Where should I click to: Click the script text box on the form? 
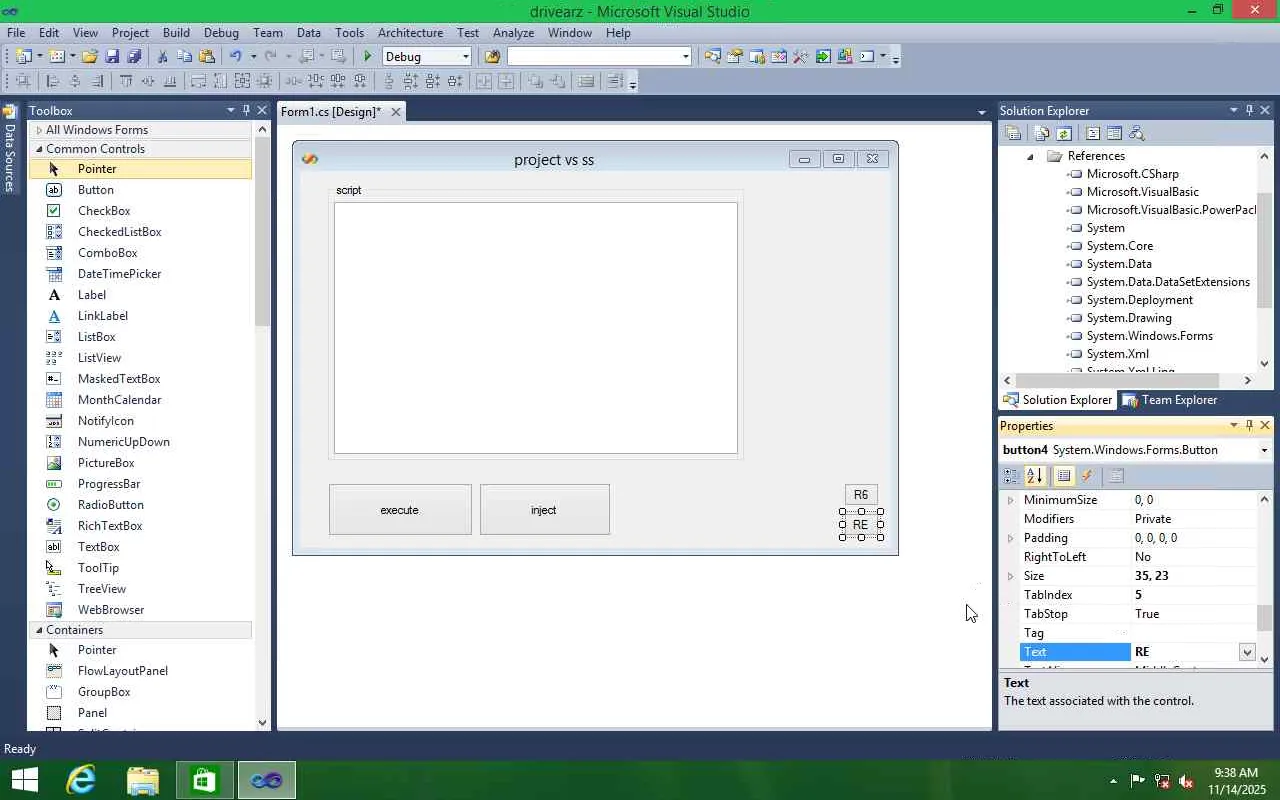[x=536, y=328]
